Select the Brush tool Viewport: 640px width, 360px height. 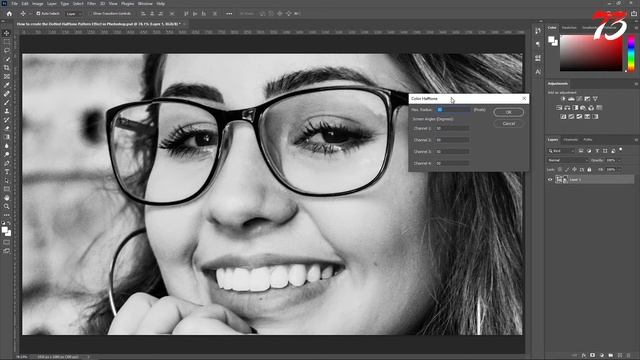(x=7, y=102)
